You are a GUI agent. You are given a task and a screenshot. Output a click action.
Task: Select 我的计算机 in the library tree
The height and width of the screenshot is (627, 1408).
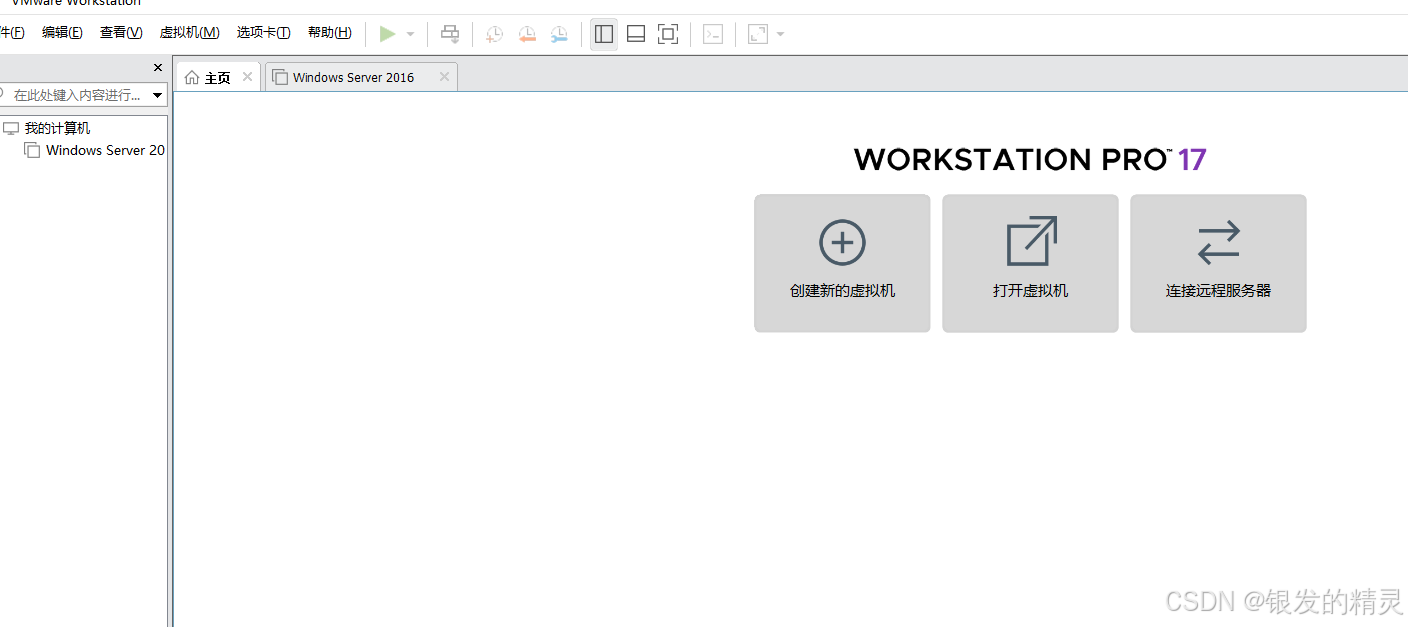tap(57, 128)
